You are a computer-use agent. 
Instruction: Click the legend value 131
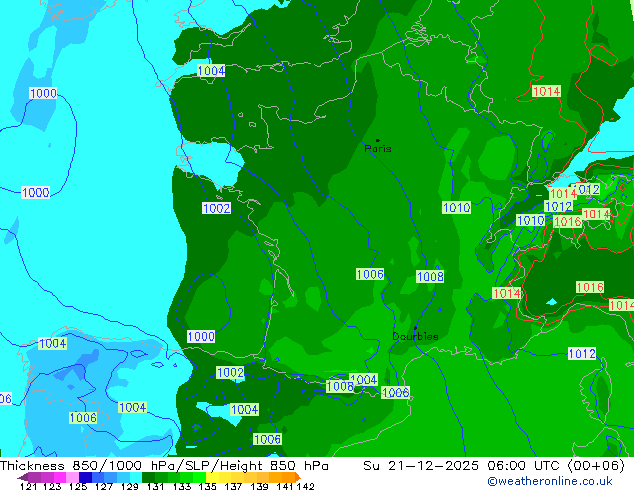[x=156, y=486]
